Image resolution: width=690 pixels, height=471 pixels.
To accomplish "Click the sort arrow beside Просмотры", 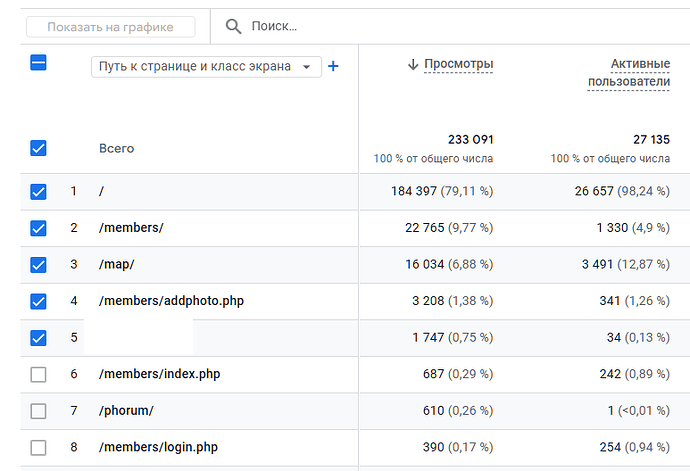I will pos(412,64).
